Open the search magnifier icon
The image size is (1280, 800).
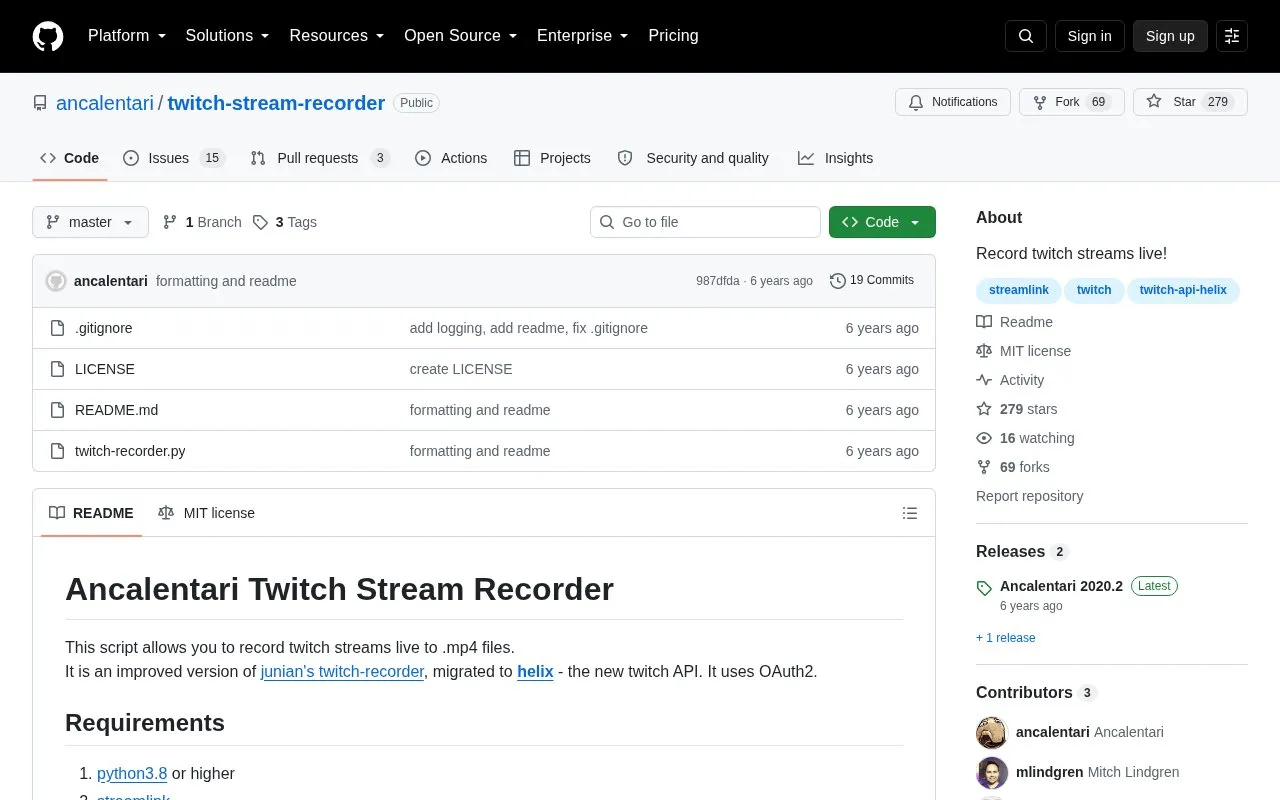pos(1026,36)
